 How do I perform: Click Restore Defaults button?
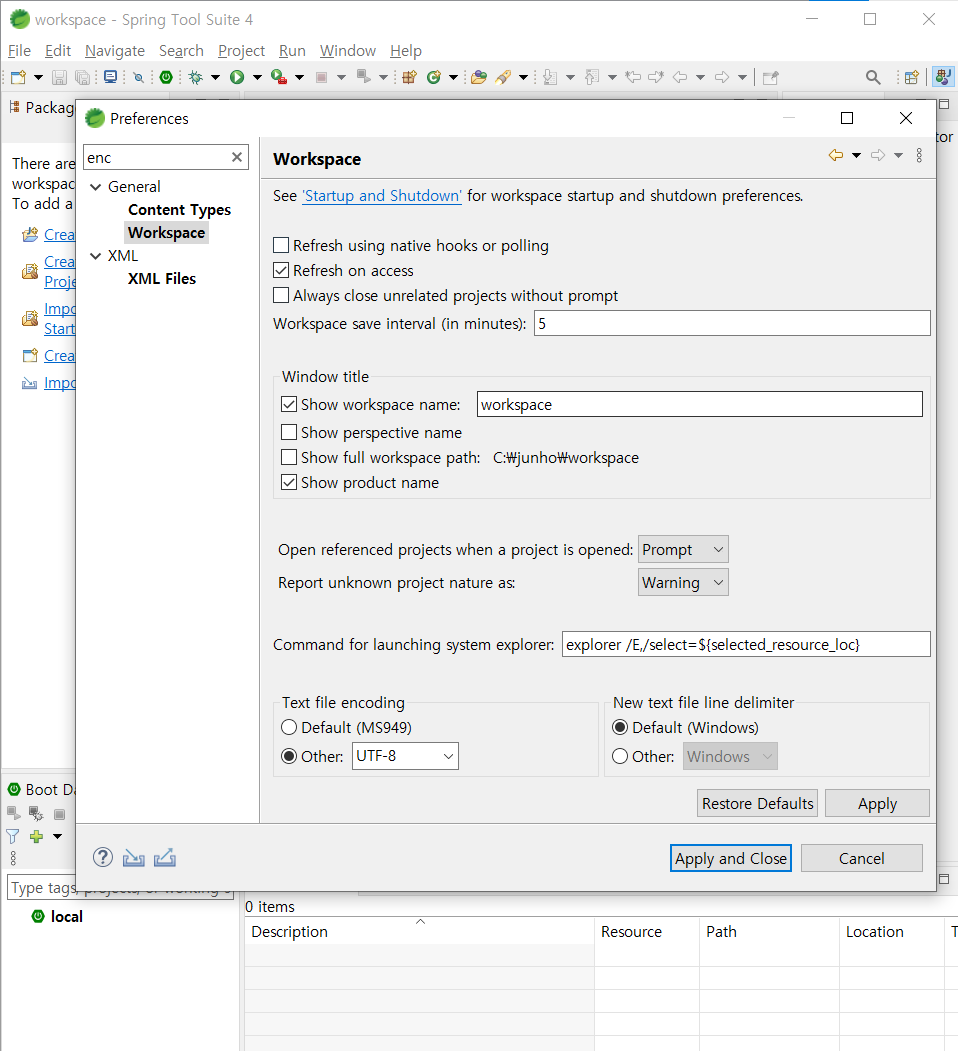click(x=758, y=803)
